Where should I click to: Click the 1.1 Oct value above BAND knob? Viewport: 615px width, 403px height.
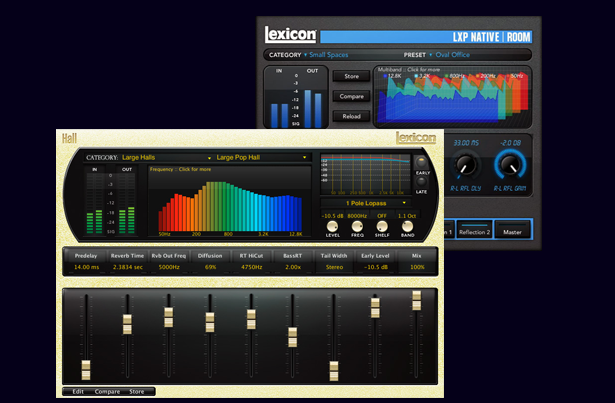pyautogui.click(x=407, y=216)
